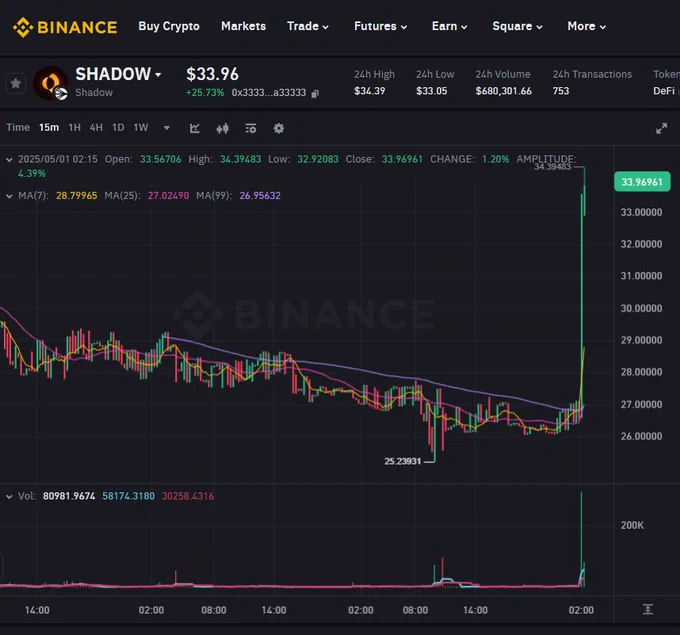Click the volume MA value 58174.3180

point(128,496)
